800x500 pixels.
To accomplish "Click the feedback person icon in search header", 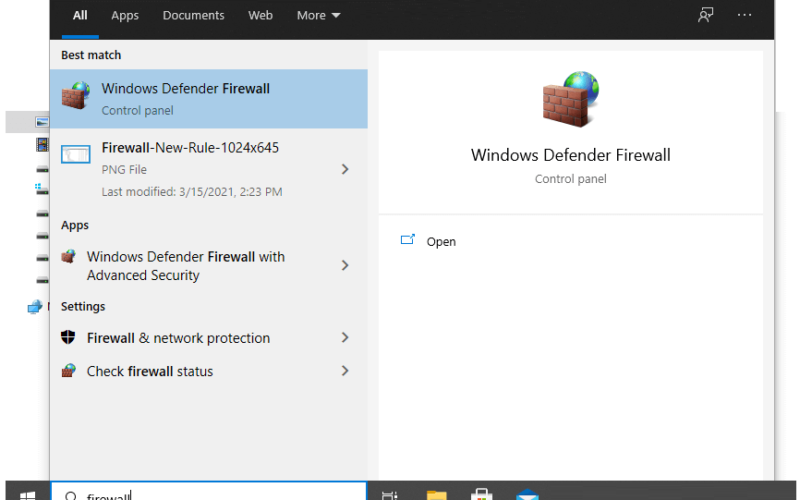I will [x=705, y=15].
